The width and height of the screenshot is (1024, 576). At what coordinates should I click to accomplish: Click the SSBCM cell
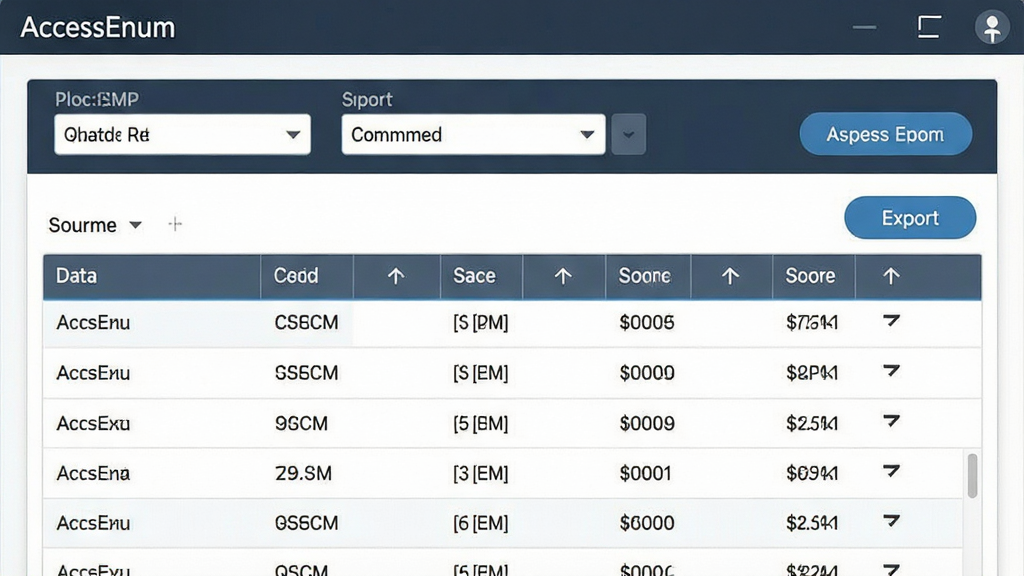pyautogui.click(x=306, y=373)
